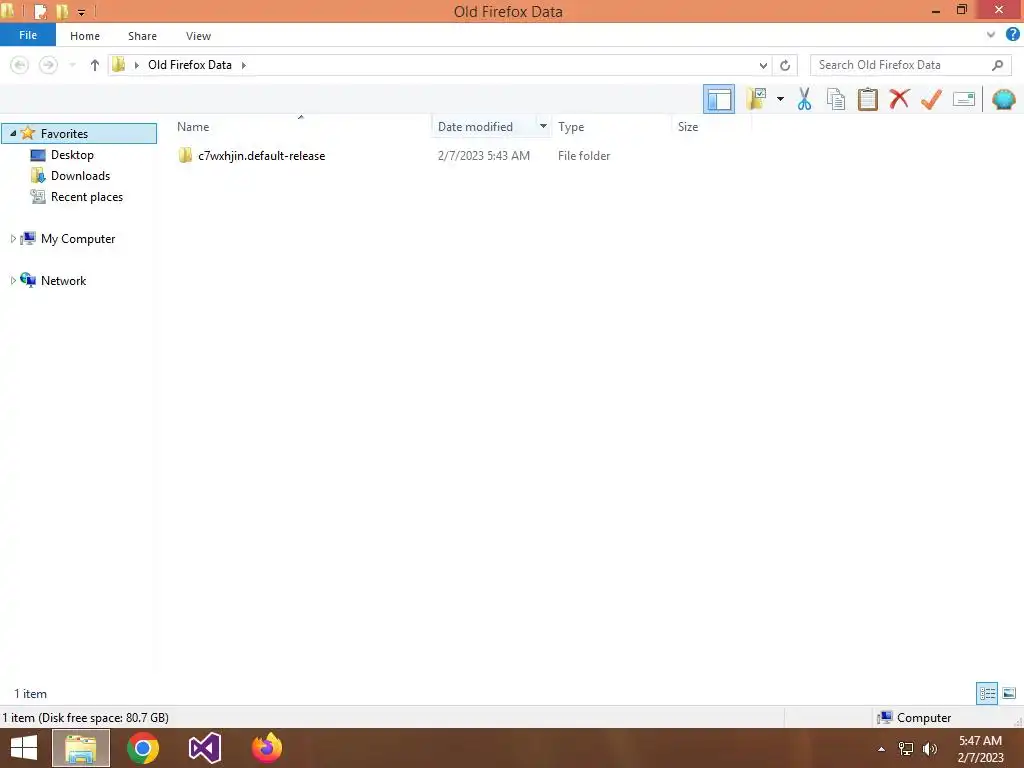Open the Windows Start button
Viewport: 1024px width, 768px height.
pyautogui.click(x=24, y=748)
